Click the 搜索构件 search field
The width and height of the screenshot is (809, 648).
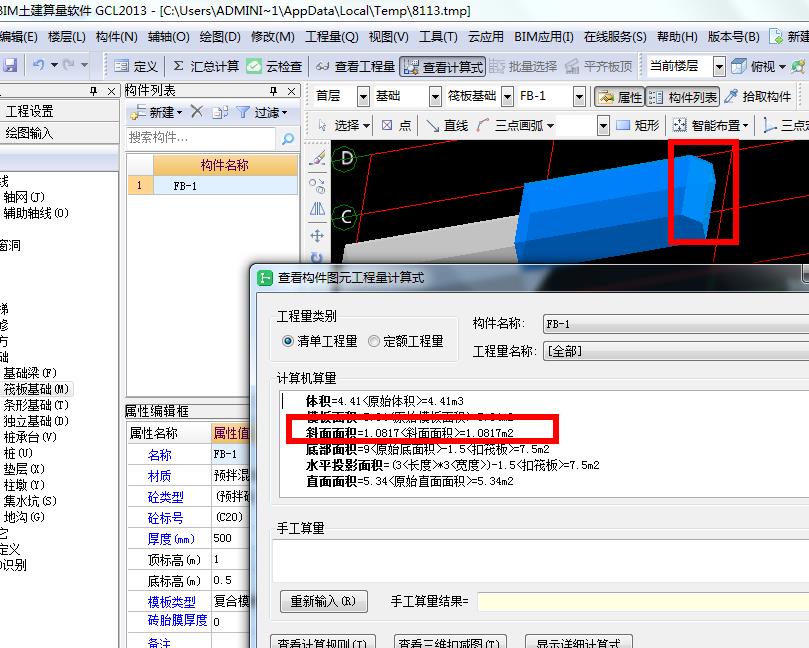tap(201, 138)
